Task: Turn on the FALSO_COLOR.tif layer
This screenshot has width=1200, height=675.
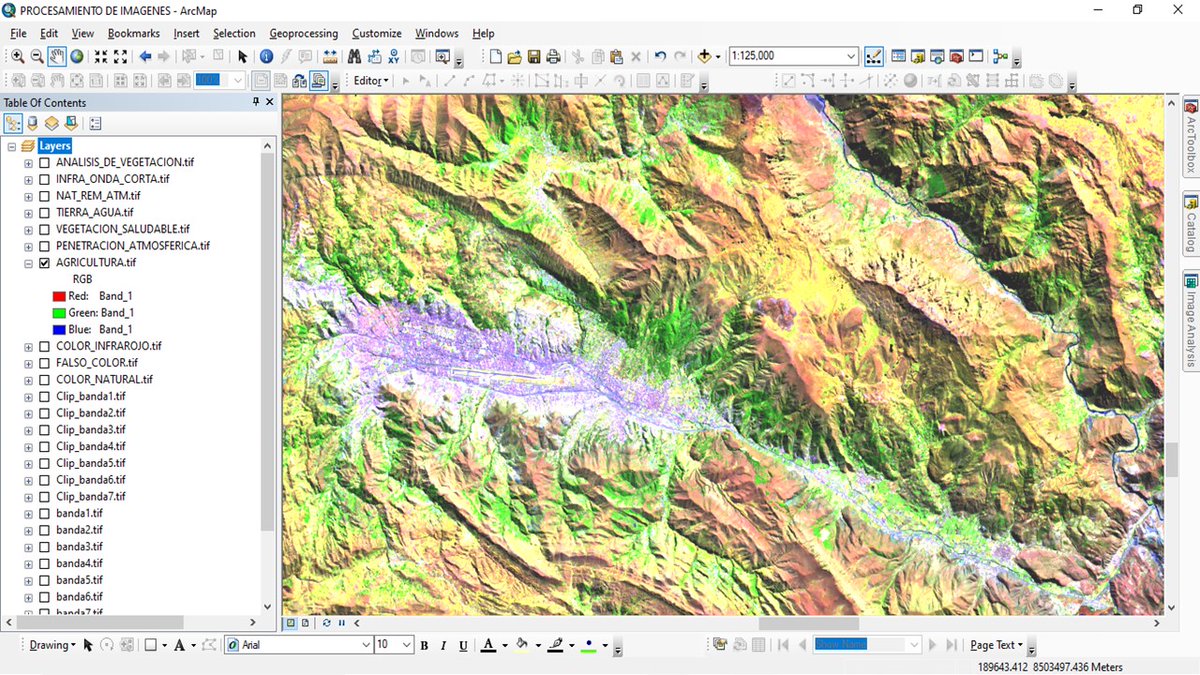Action: coord(44,363)
